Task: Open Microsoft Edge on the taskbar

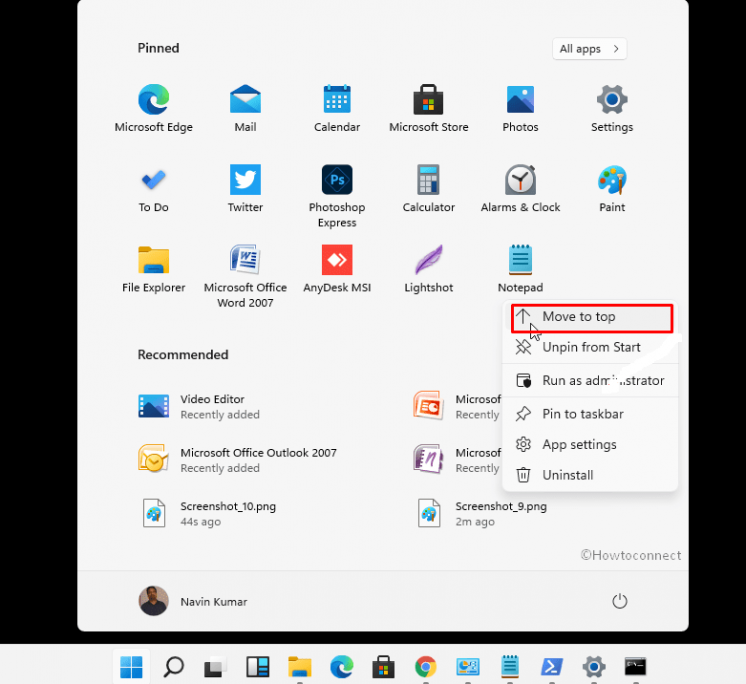Action: [342, 666]
